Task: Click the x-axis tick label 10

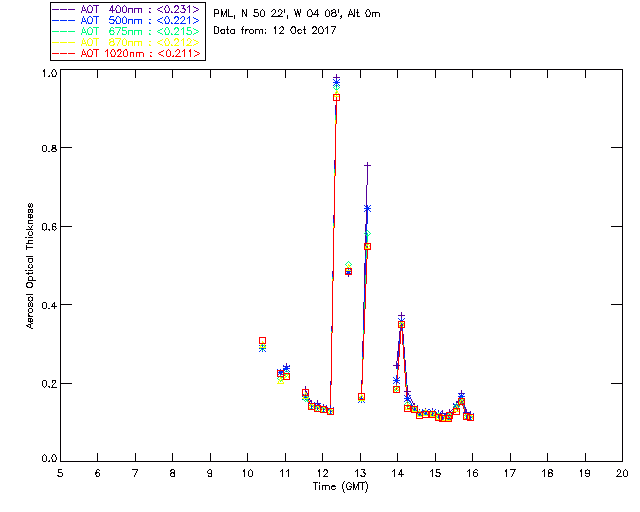Action: (x=247, y=473)
